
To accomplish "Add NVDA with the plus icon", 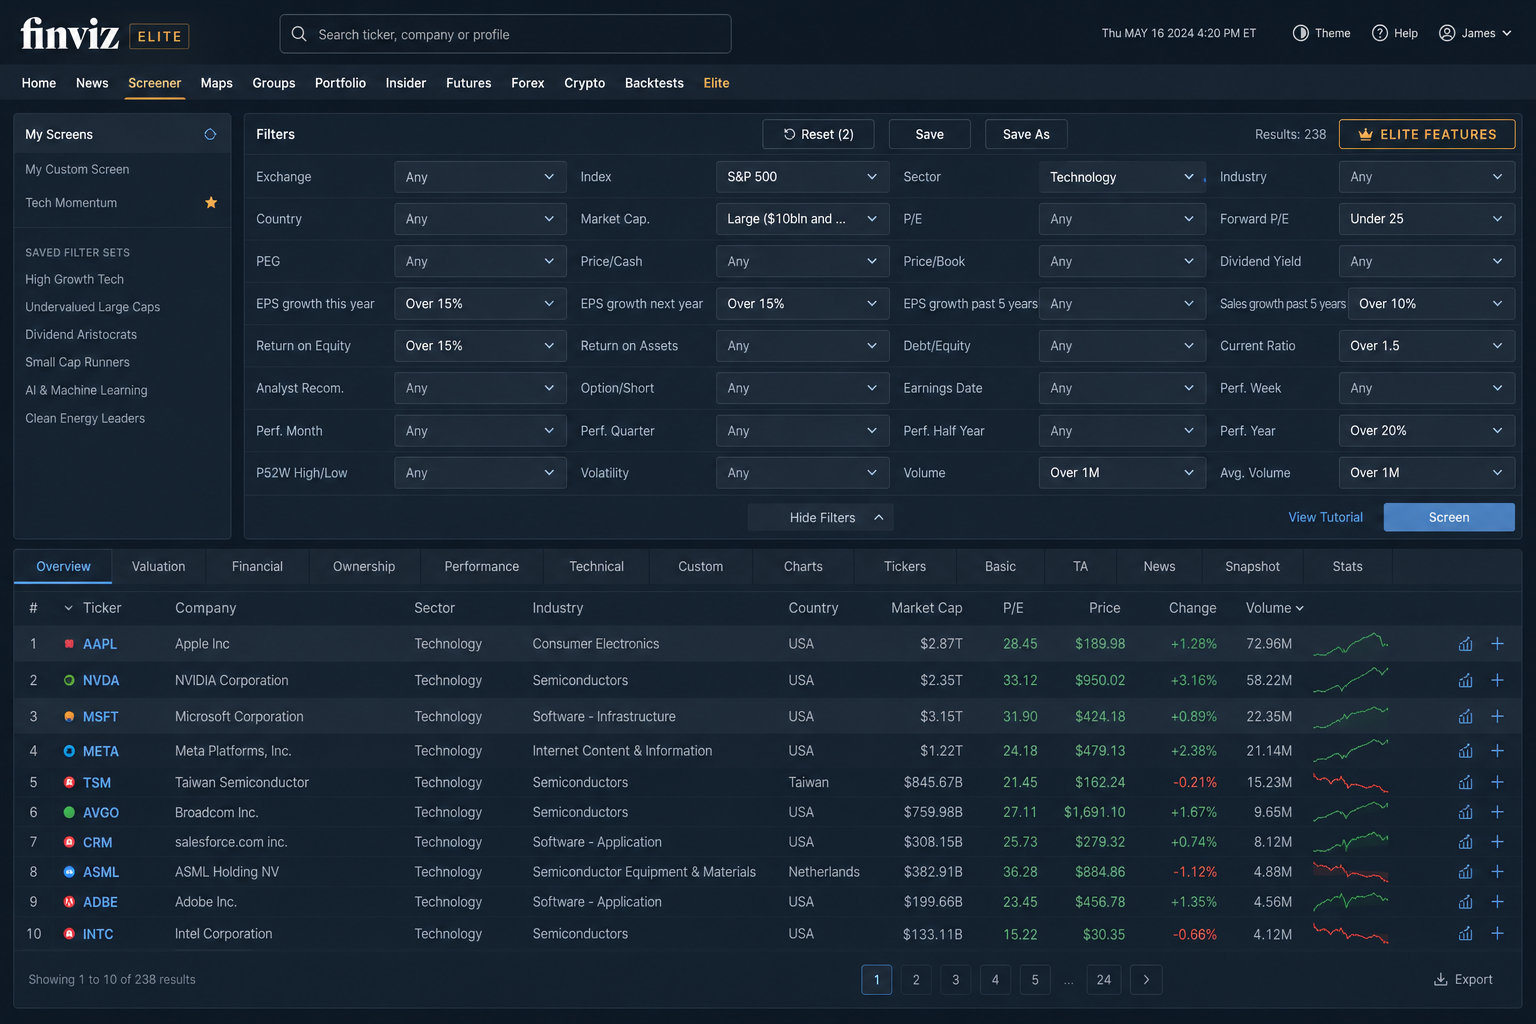I will coord(1497,680).
